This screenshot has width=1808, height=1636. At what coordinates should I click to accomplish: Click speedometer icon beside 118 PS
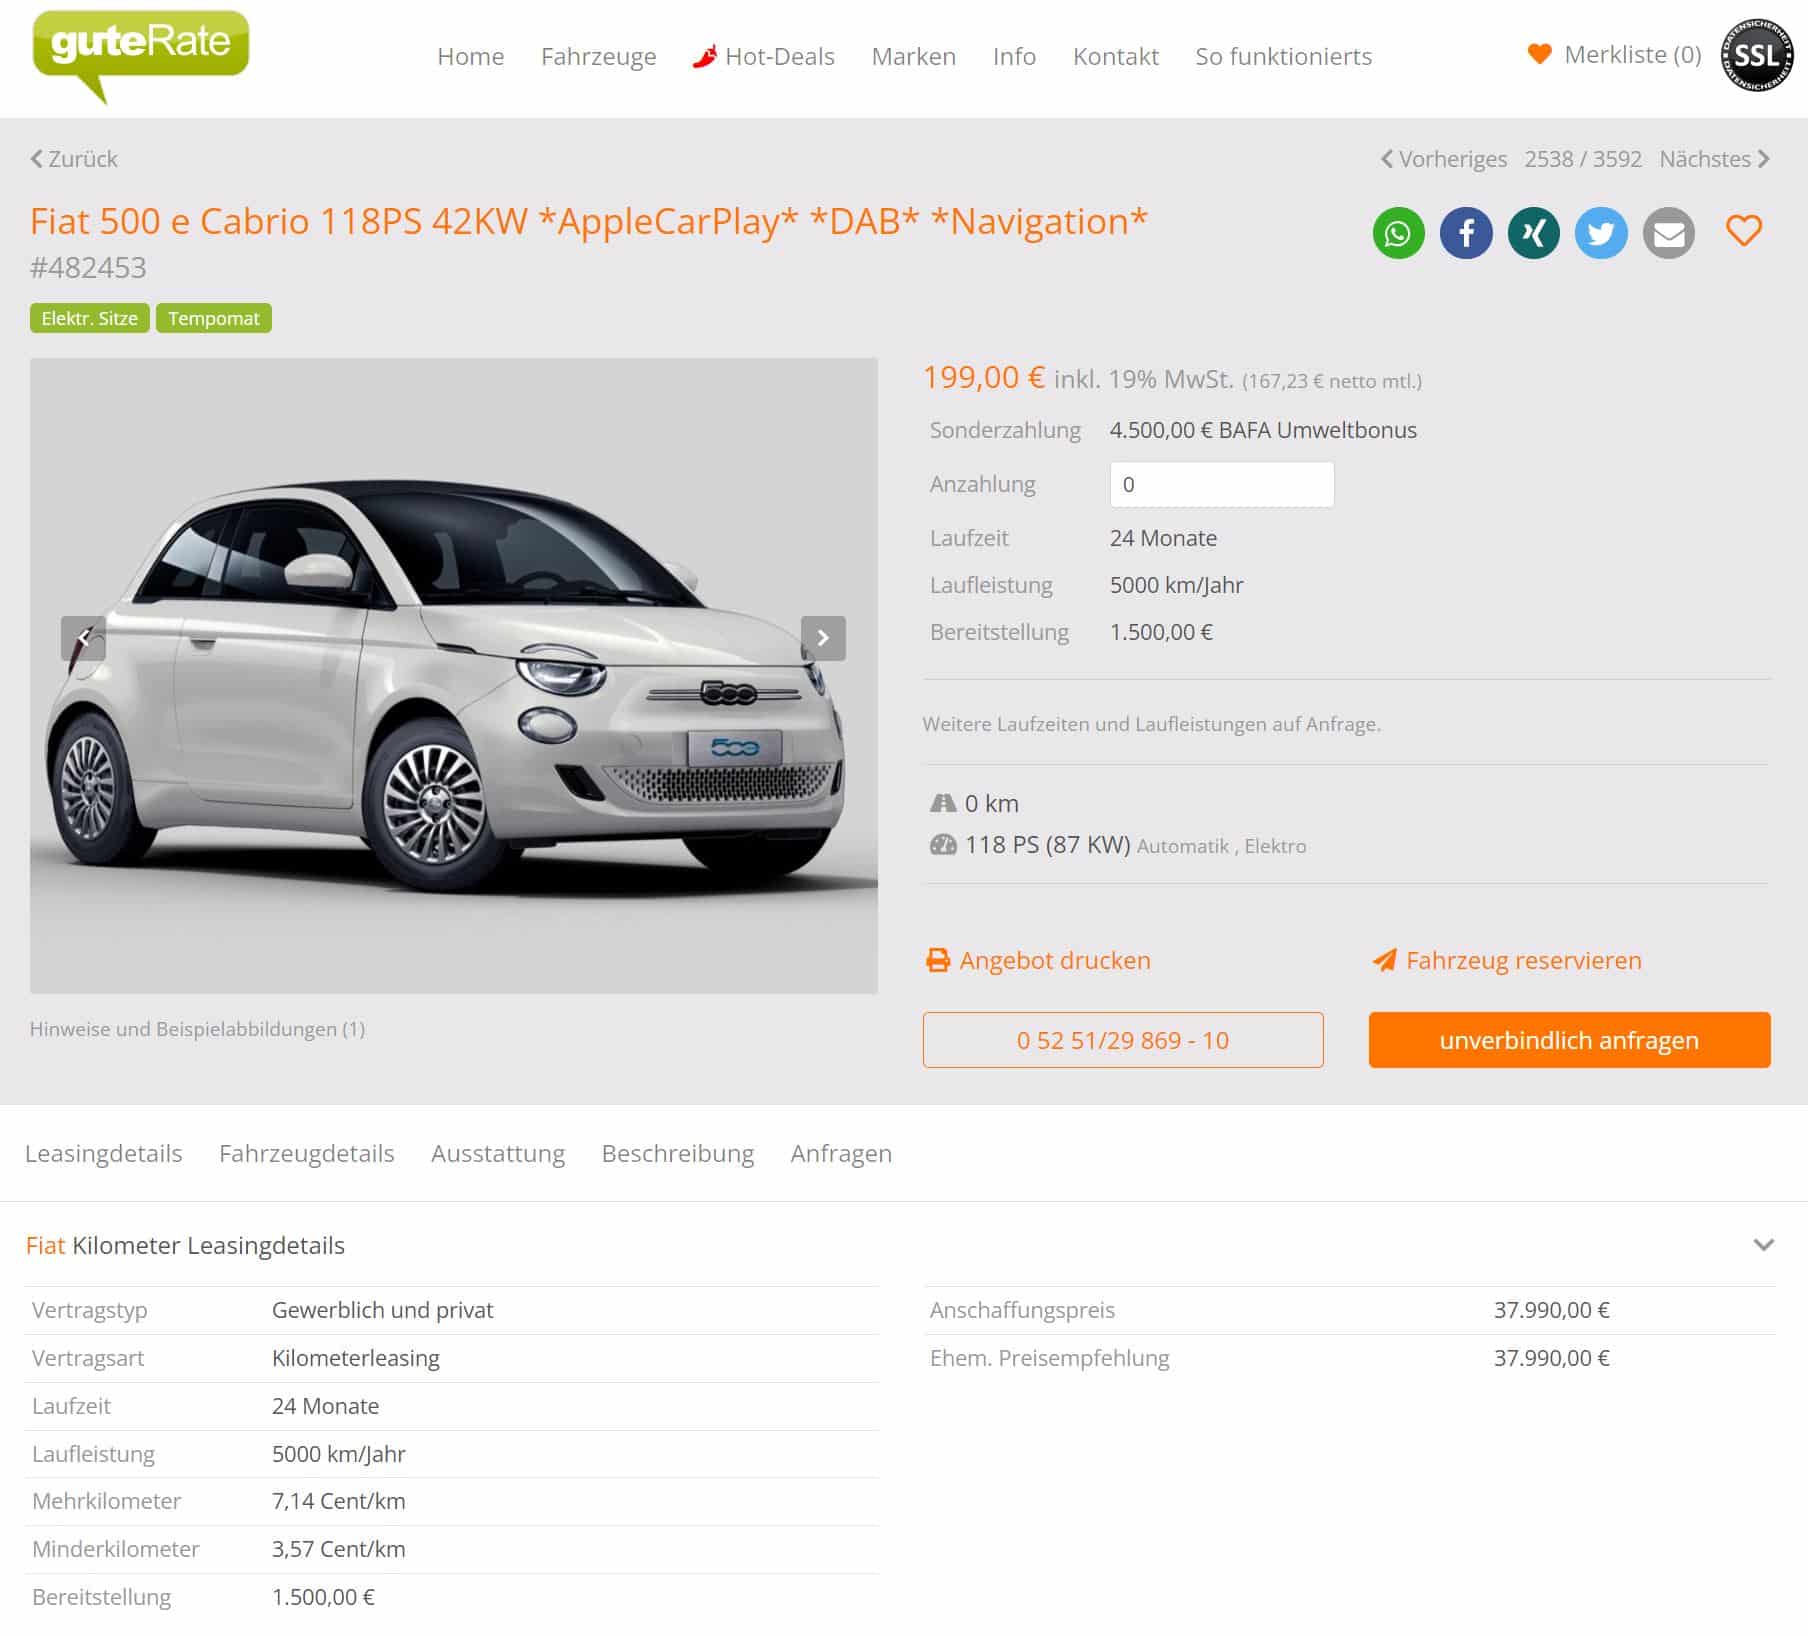943,845
